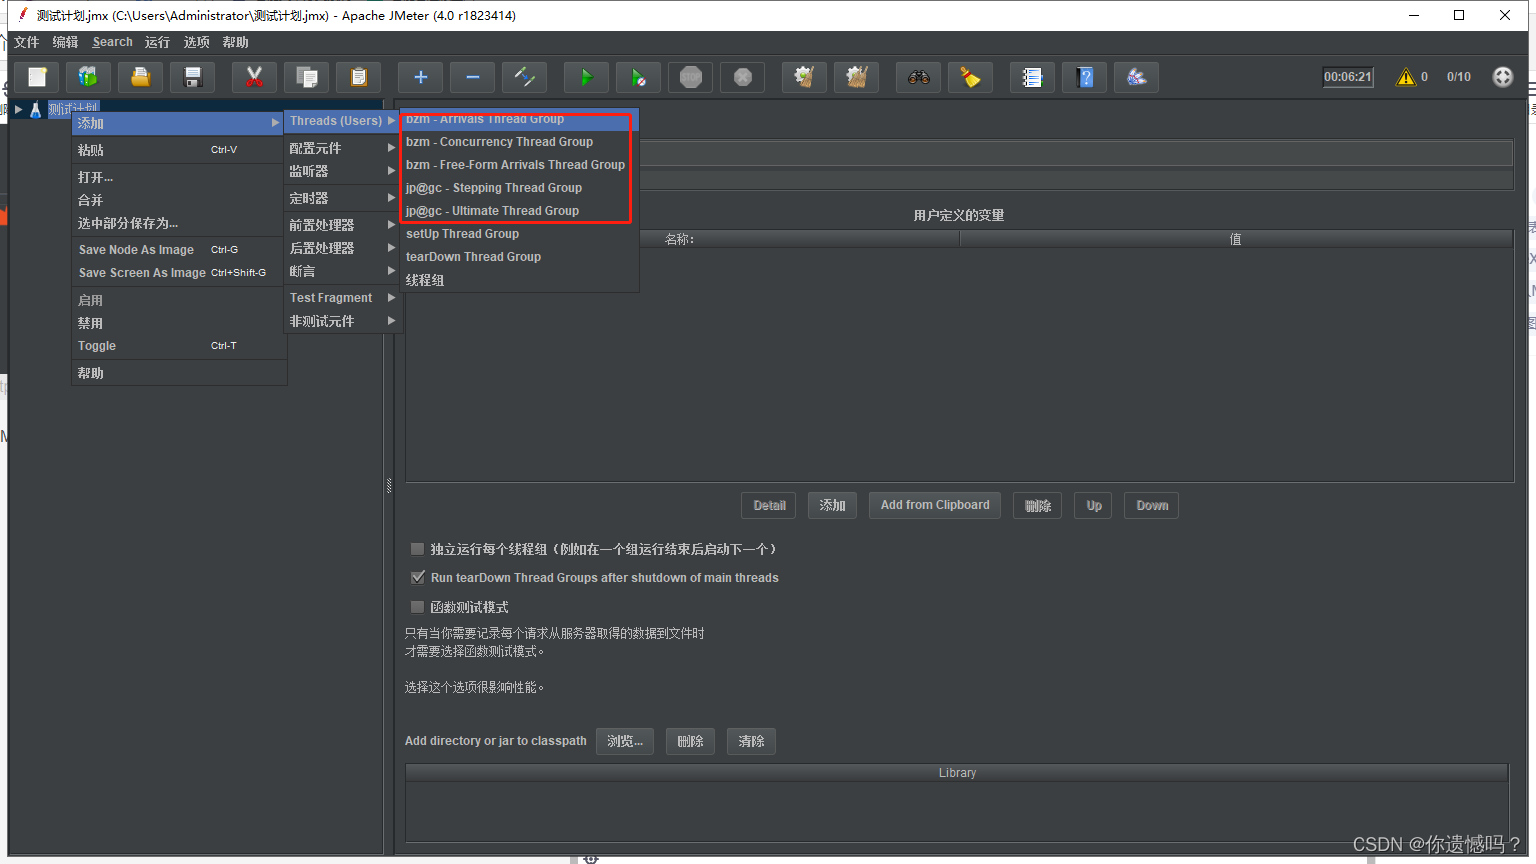Click Start no pauses icon
Image resolution: width=1536 pixels, height=864 pixels.
(x=639, y=77)
